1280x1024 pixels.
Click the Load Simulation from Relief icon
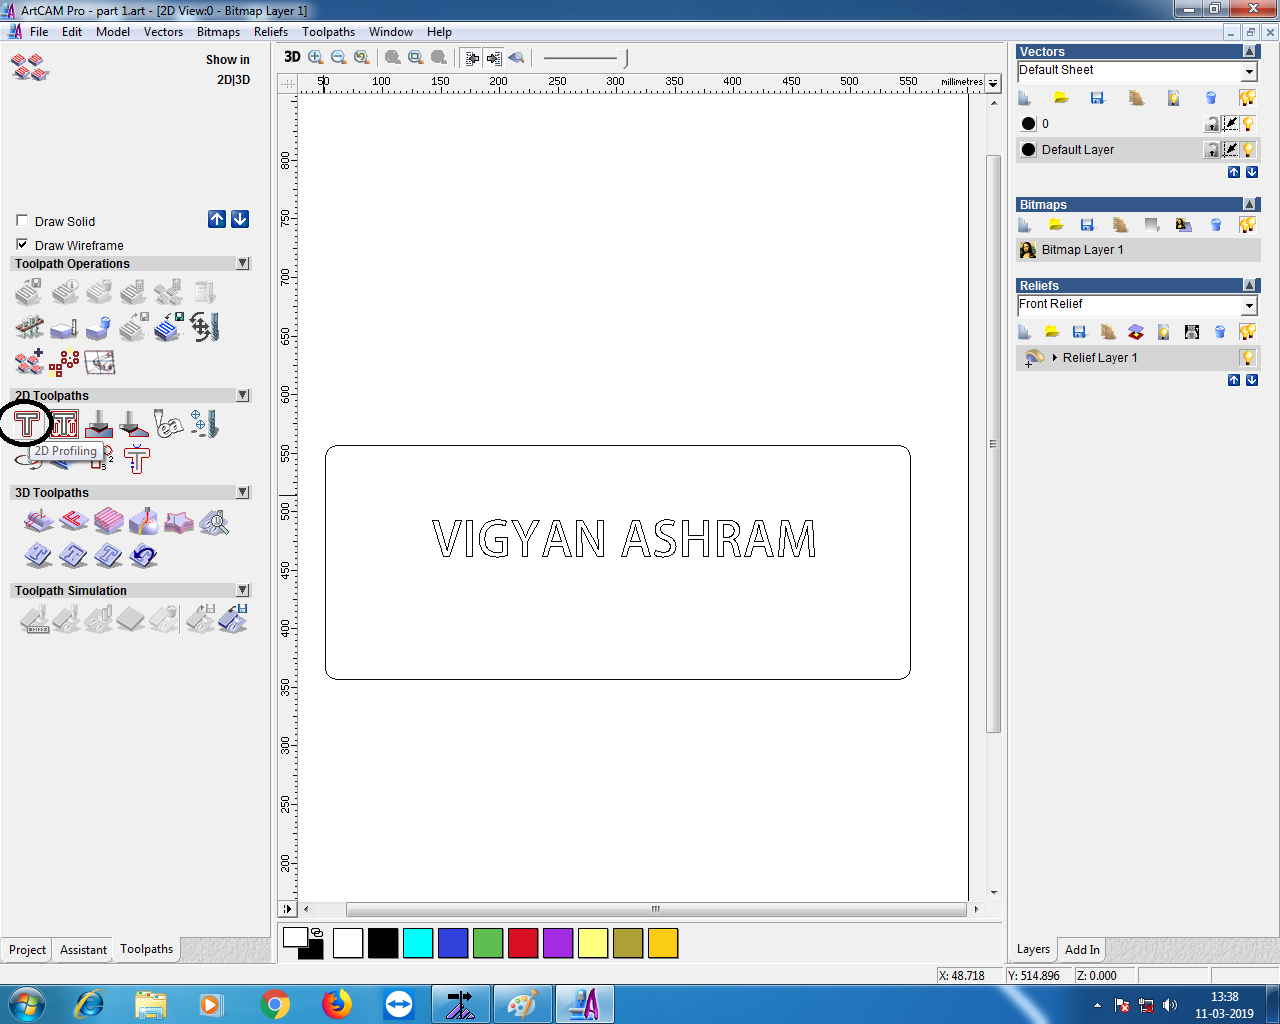pos(233,619)
